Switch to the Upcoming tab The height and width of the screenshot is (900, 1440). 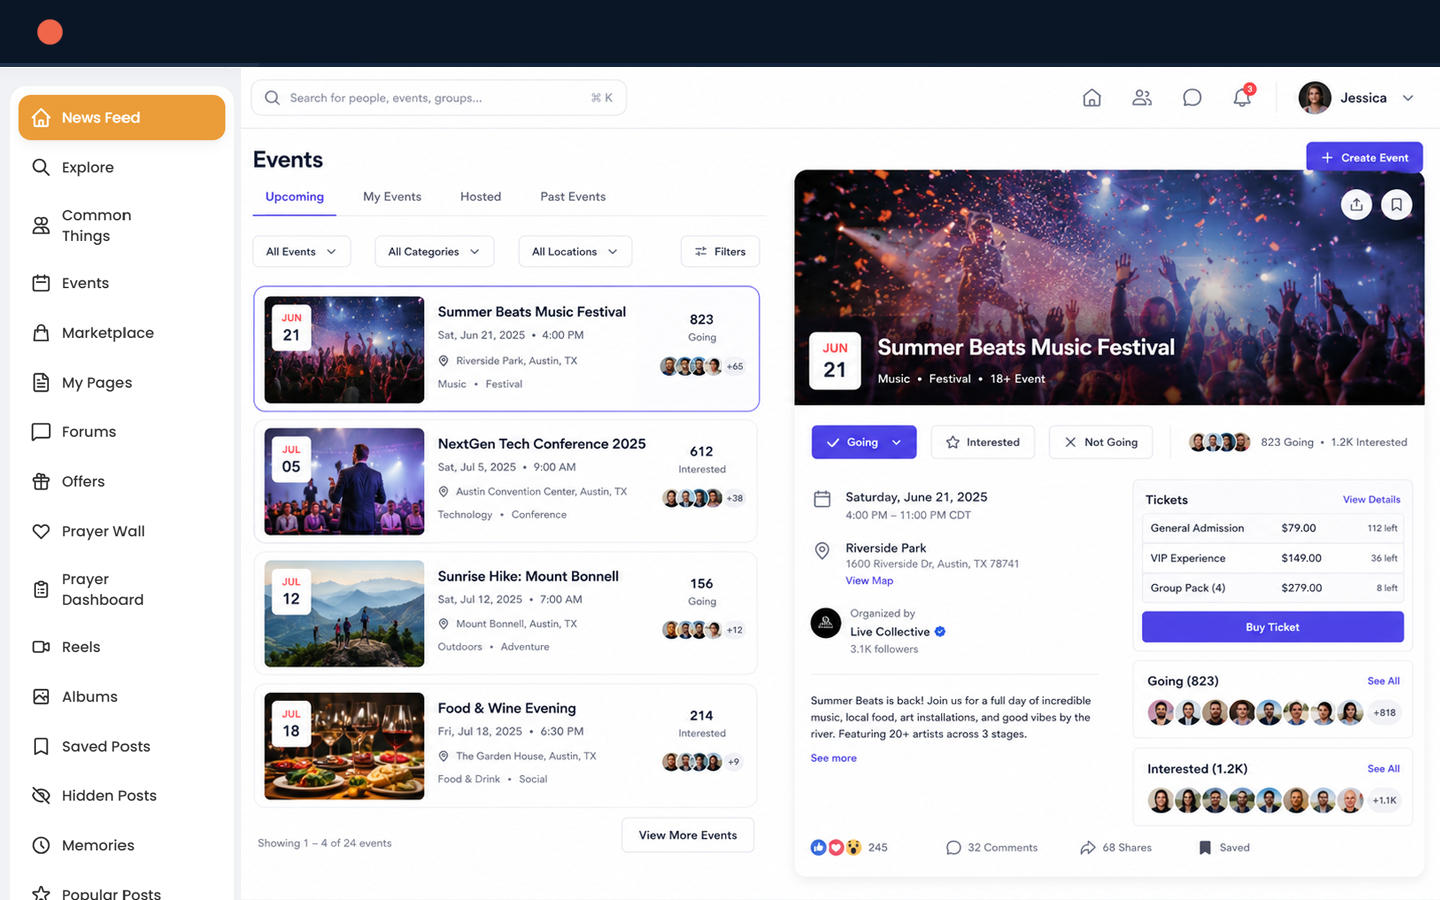(294, 197)
